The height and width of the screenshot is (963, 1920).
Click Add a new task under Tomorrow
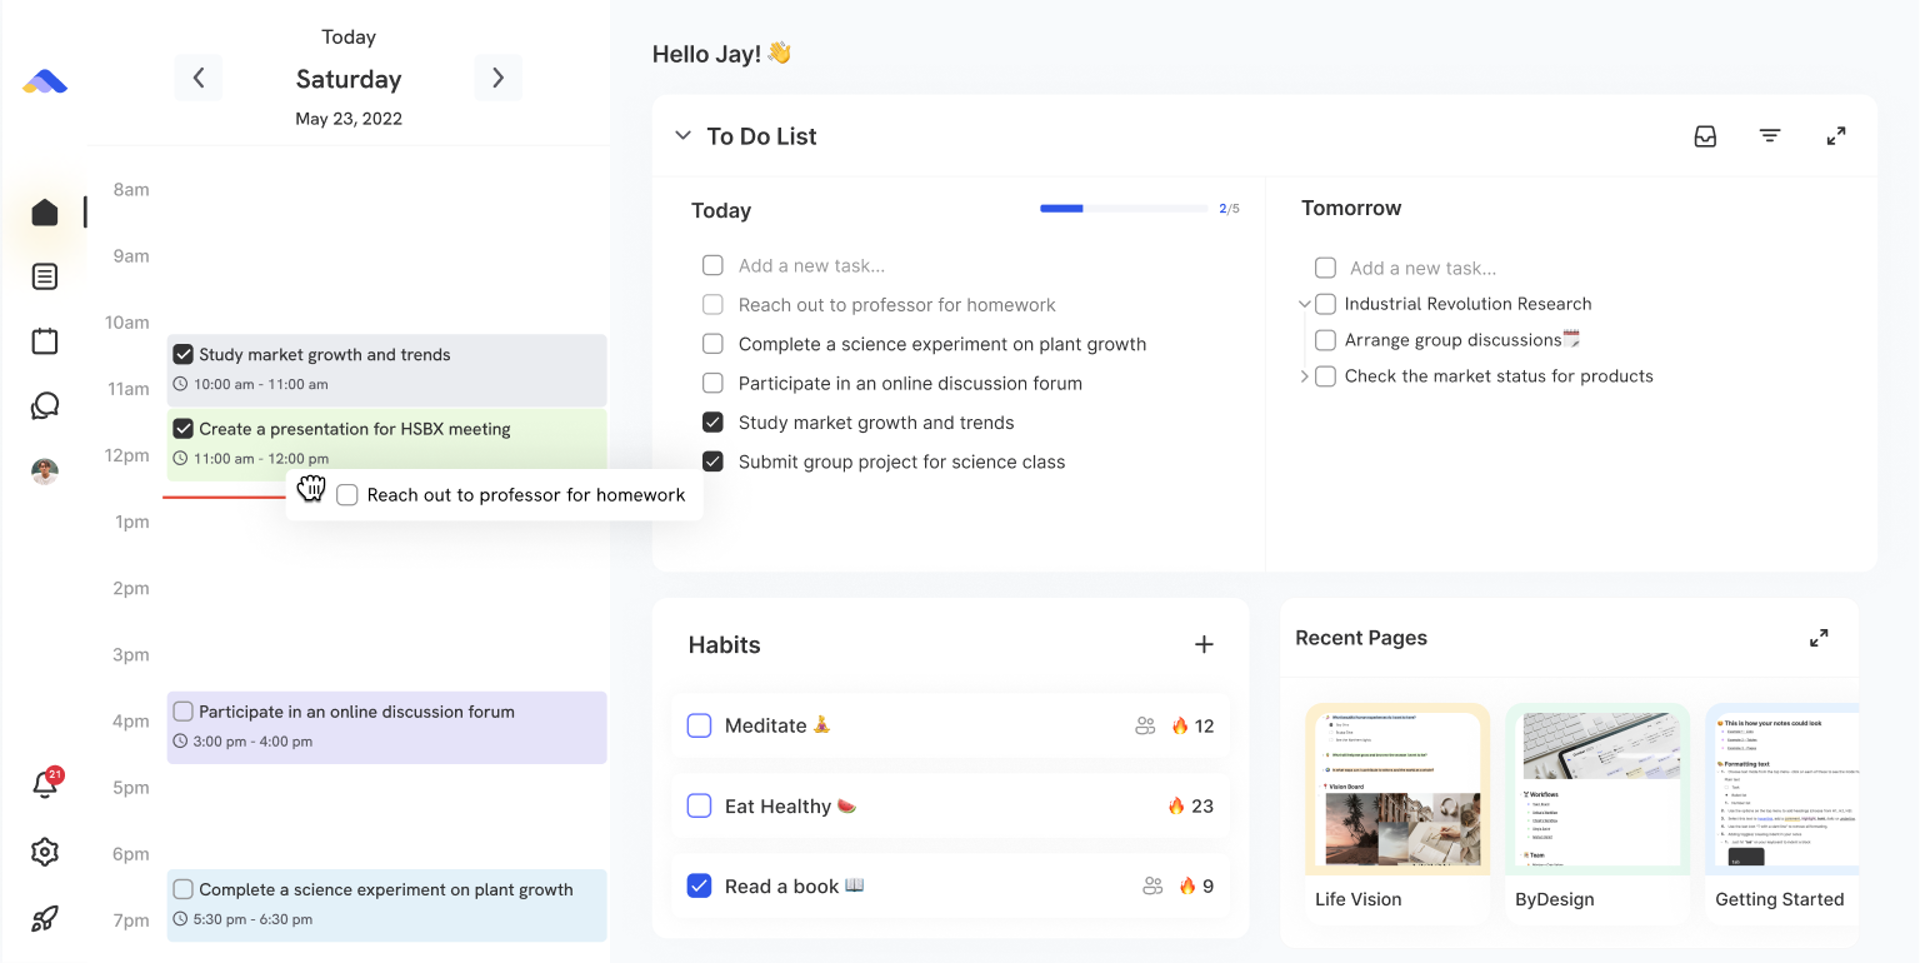(x=1422, y=268)
